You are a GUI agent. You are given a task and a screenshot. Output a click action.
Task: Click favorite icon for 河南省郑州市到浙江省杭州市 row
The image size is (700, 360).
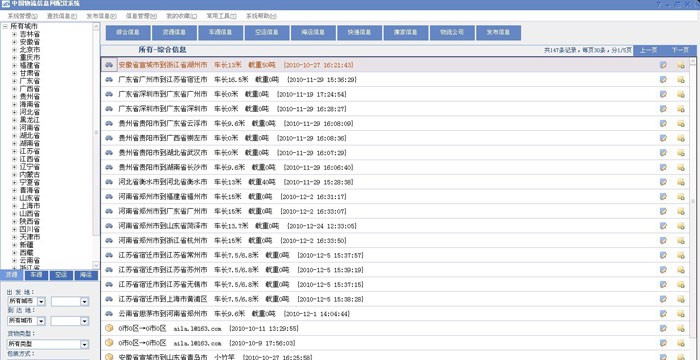[681, 241]
